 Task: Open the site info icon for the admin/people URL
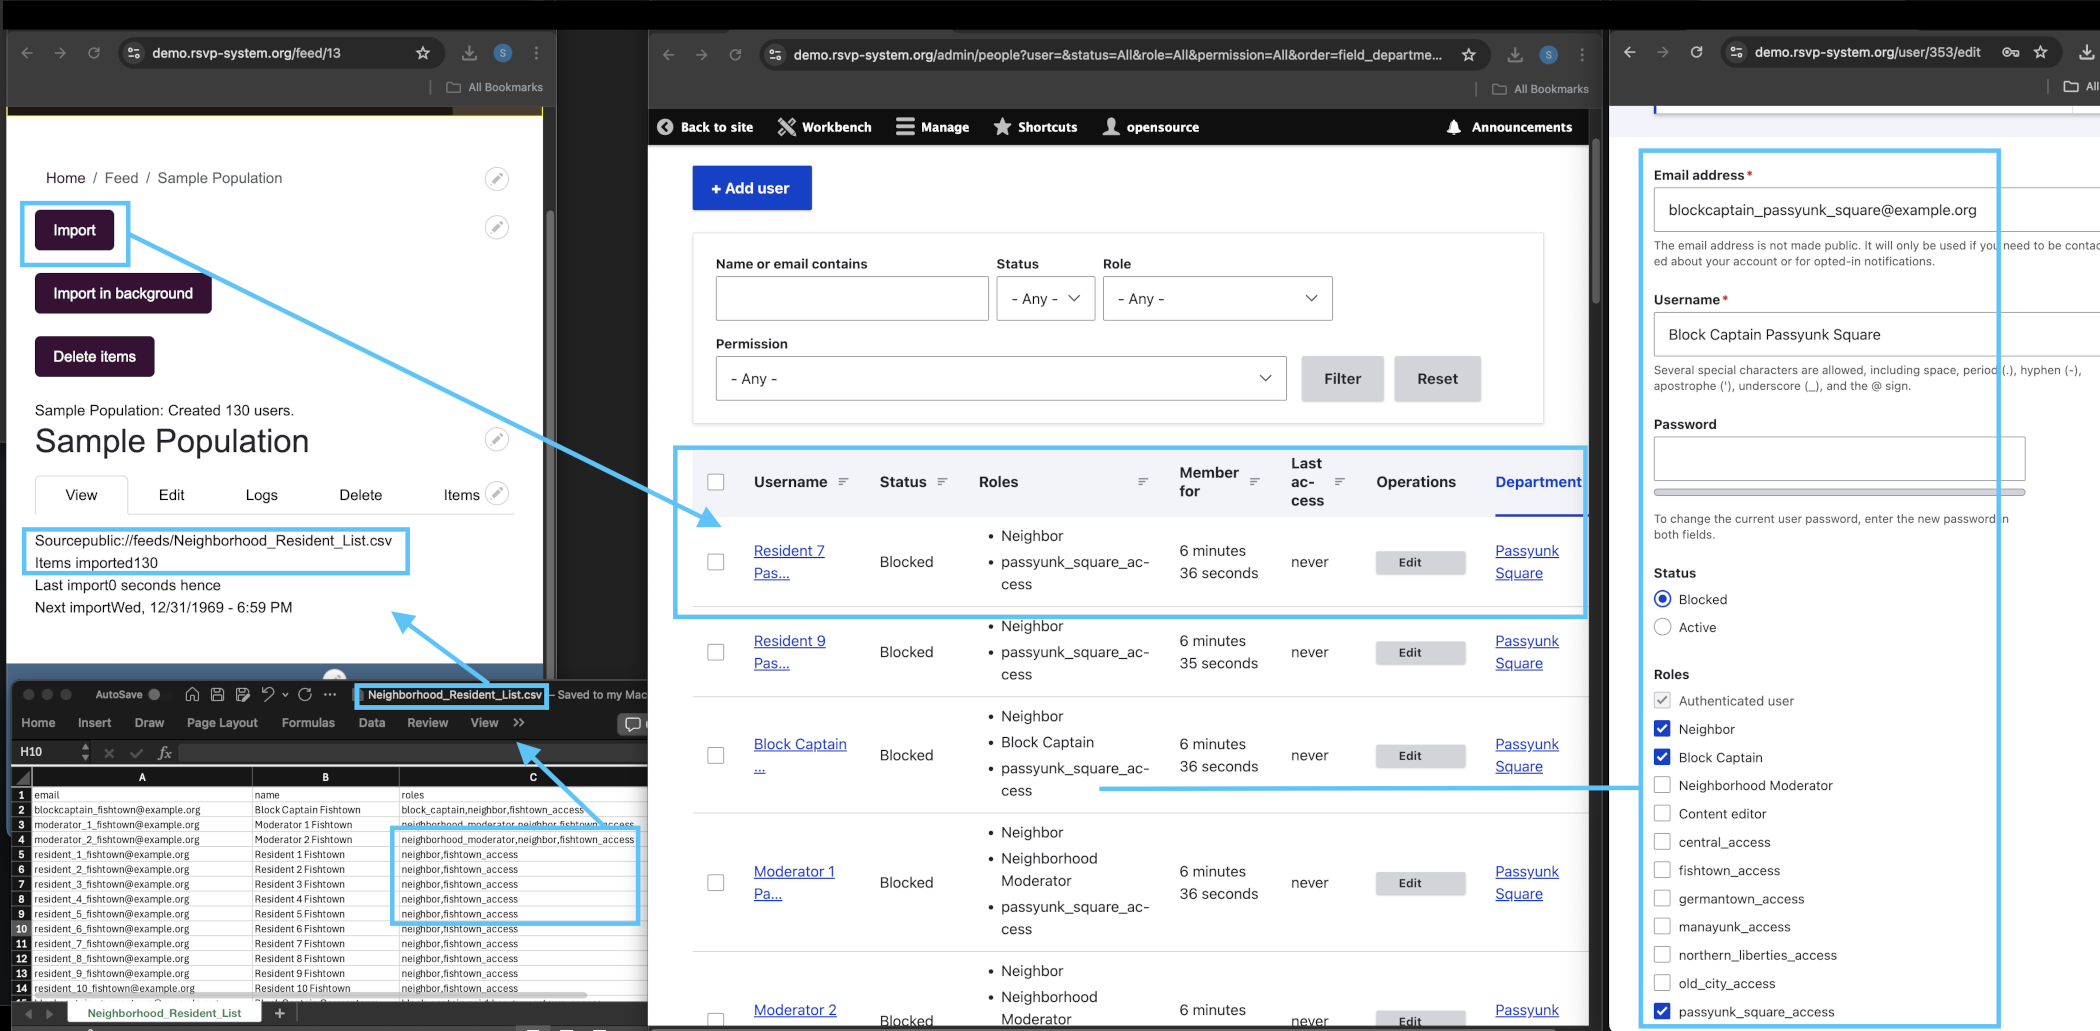tap(775, 55)
